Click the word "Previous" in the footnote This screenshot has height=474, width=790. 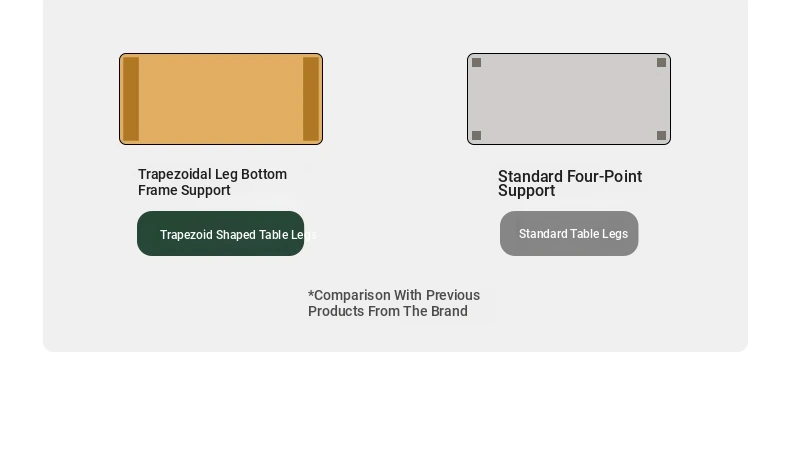click(453, 295)
